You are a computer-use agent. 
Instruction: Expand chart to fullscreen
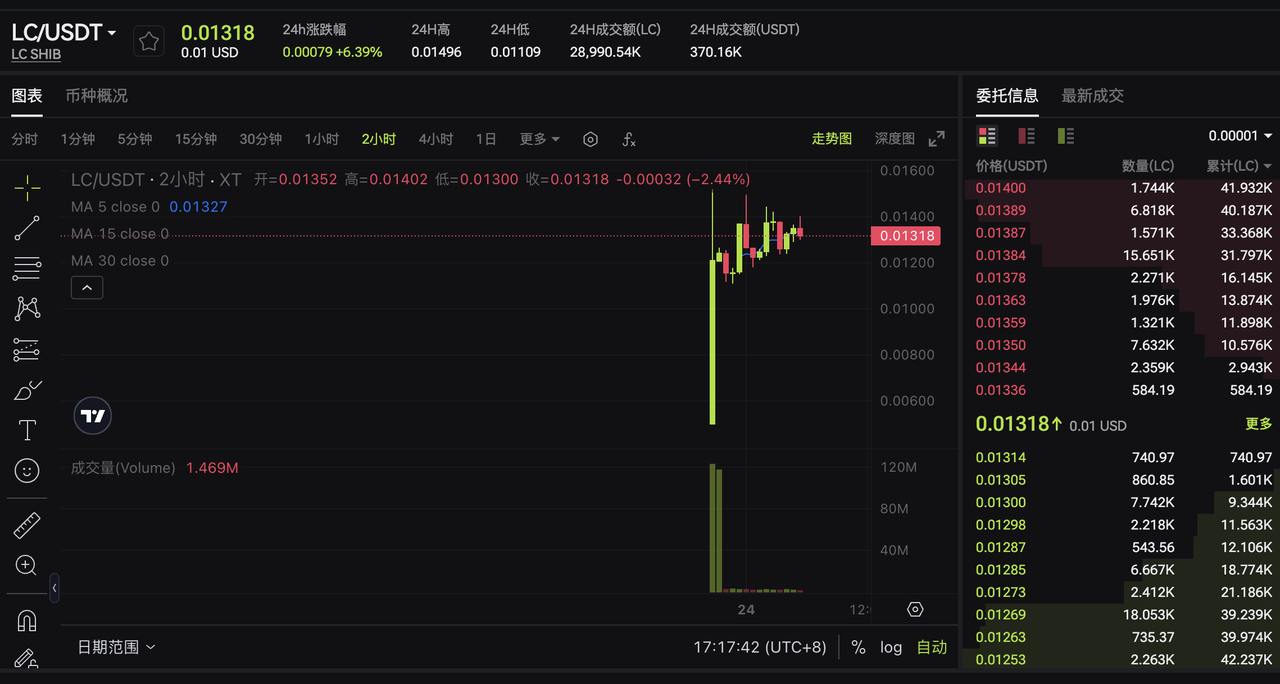(x=937, y=139)
